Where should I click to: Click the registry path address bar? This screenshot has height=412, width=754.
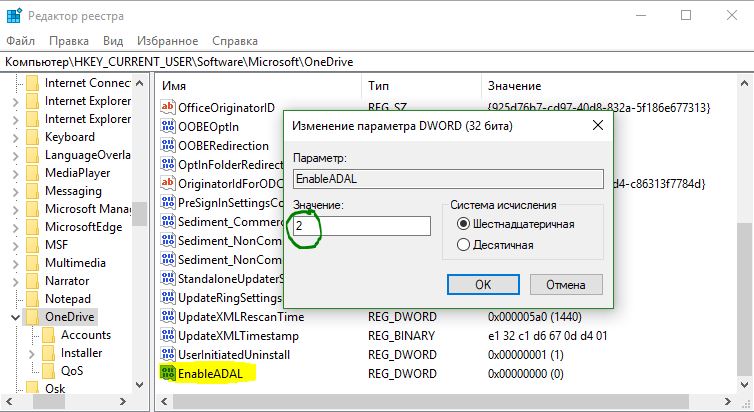pos(377,62)
